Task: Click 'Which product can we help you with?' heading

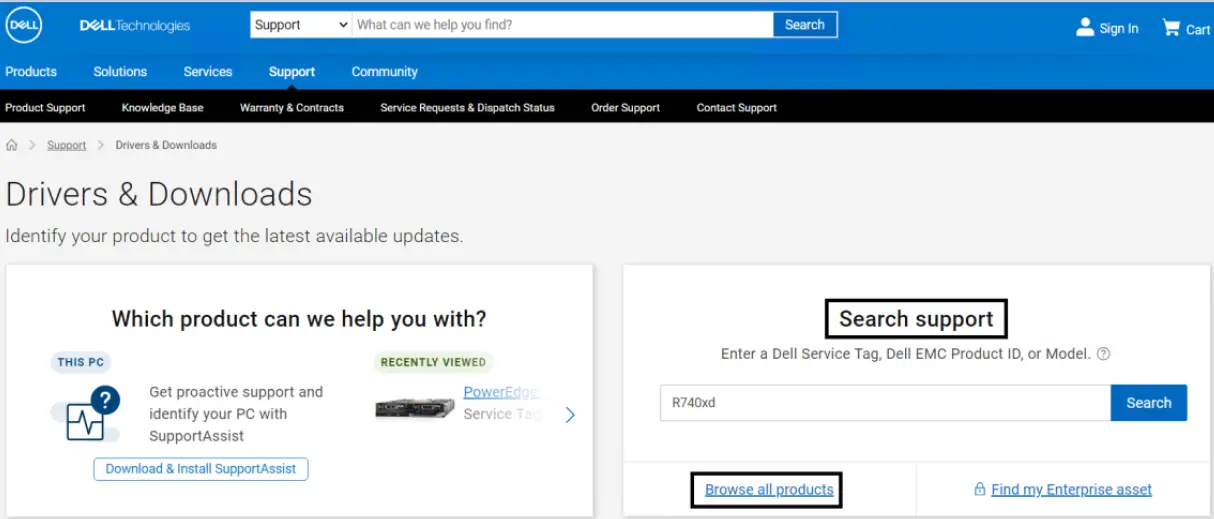Action: pos(299,319)
